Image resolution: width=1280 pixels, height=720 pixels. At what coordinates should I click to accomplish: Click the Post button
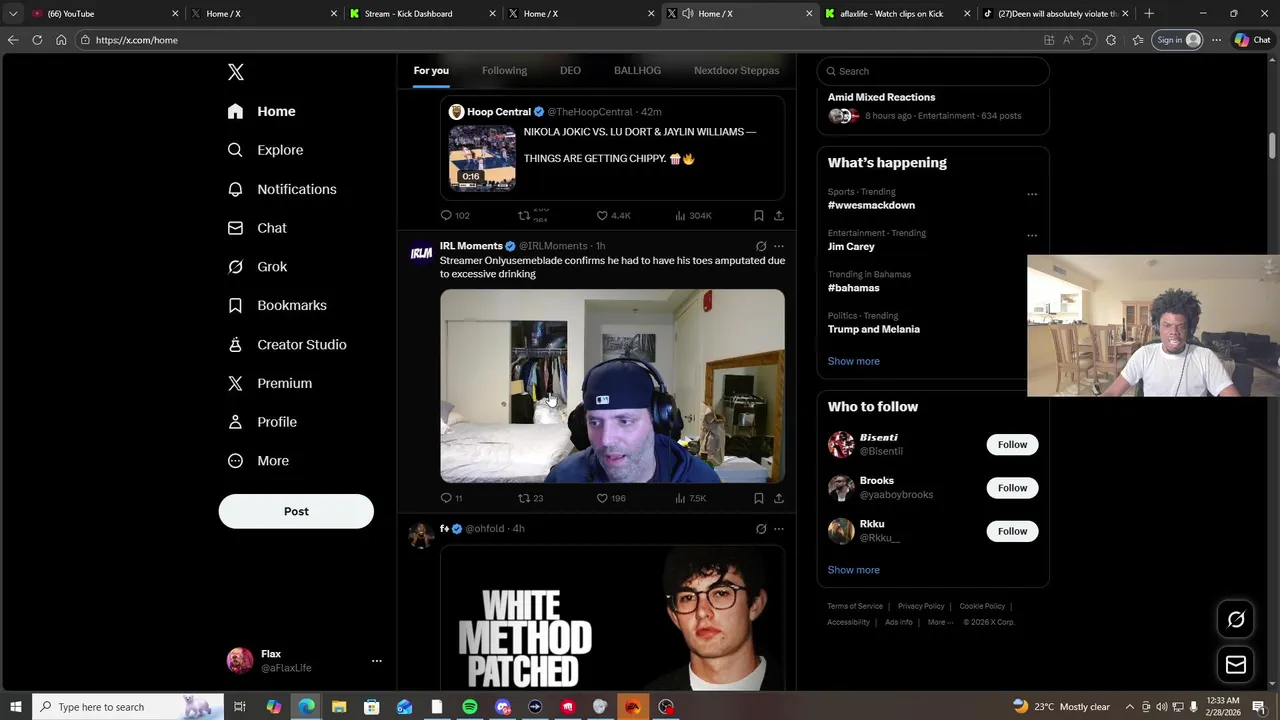(296, 511)
